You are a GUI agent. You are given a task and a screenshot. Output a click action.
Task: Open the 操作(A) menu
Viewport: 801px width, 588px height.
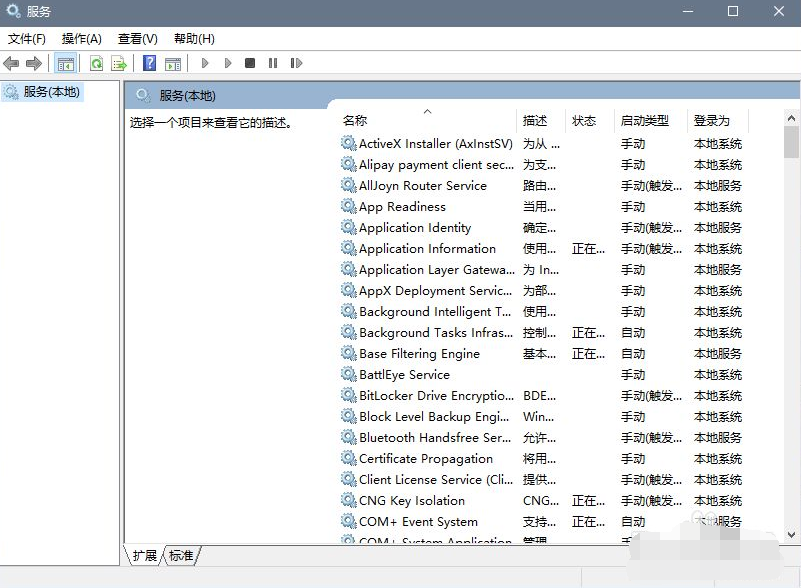tap(82, 39)
